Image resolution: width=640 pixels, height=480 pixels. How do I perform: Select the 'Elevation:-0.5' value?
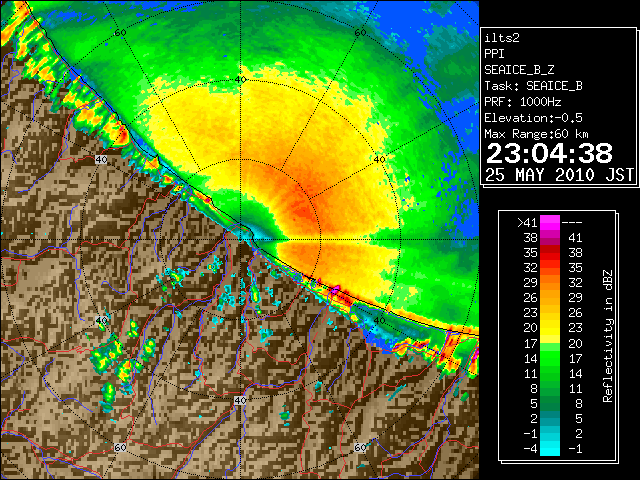pyautogui.click(x=533, y=118)
